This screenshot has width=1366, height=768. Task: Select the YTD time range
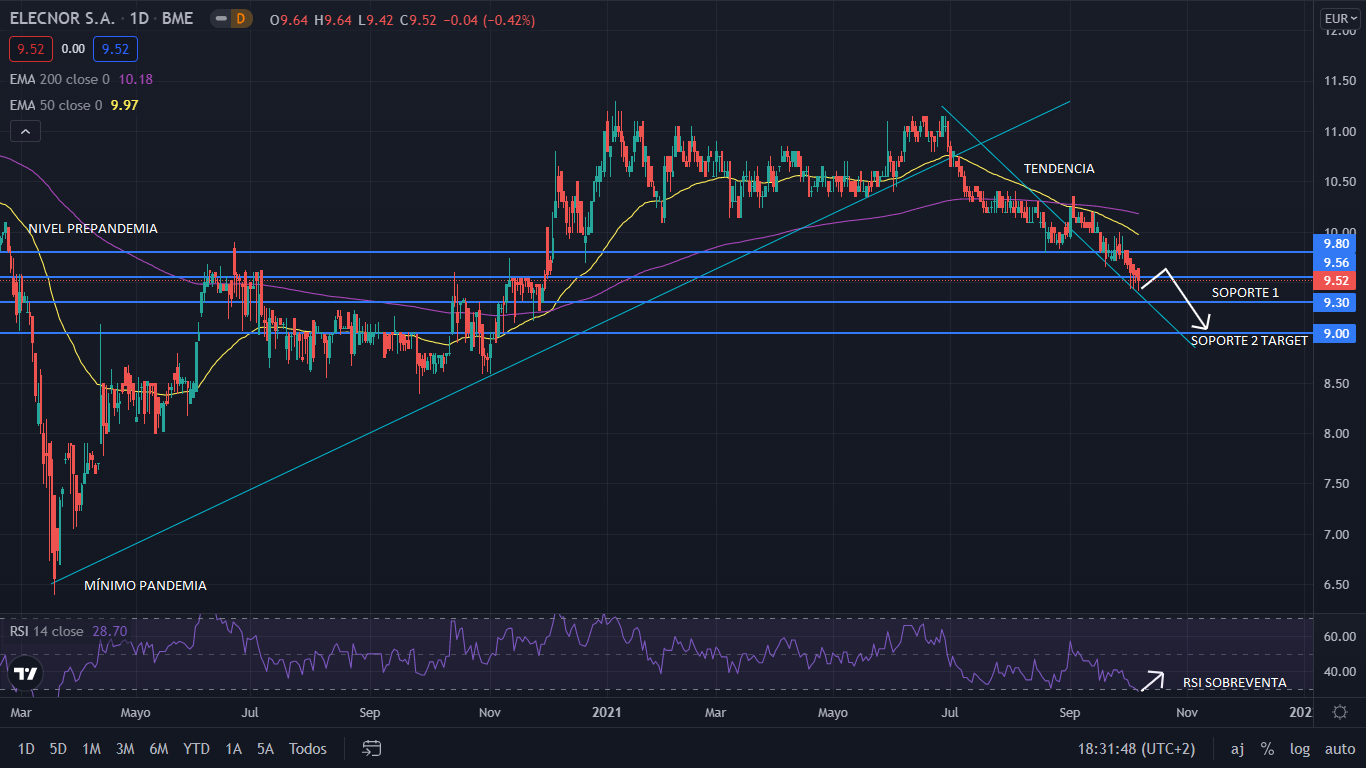click(x=197, y=749)
